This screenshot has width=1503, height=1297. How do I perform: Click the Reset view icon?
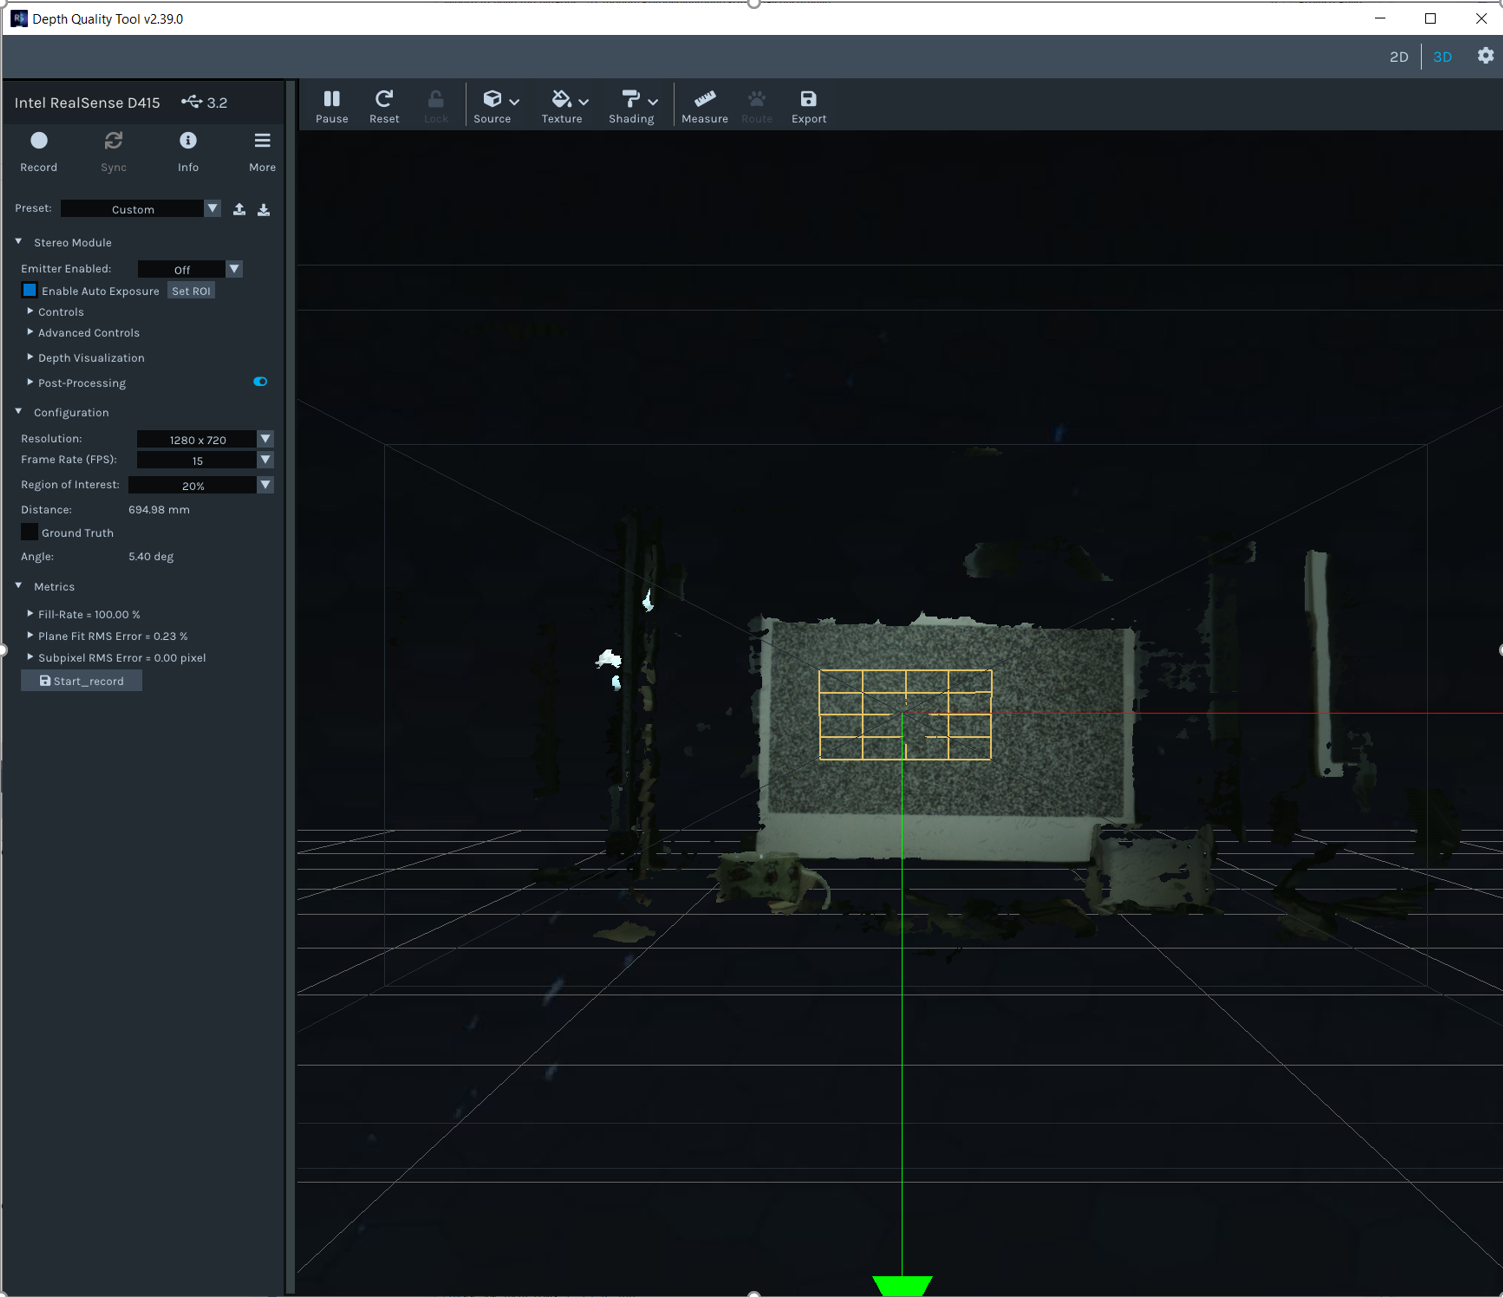point(384,105)
